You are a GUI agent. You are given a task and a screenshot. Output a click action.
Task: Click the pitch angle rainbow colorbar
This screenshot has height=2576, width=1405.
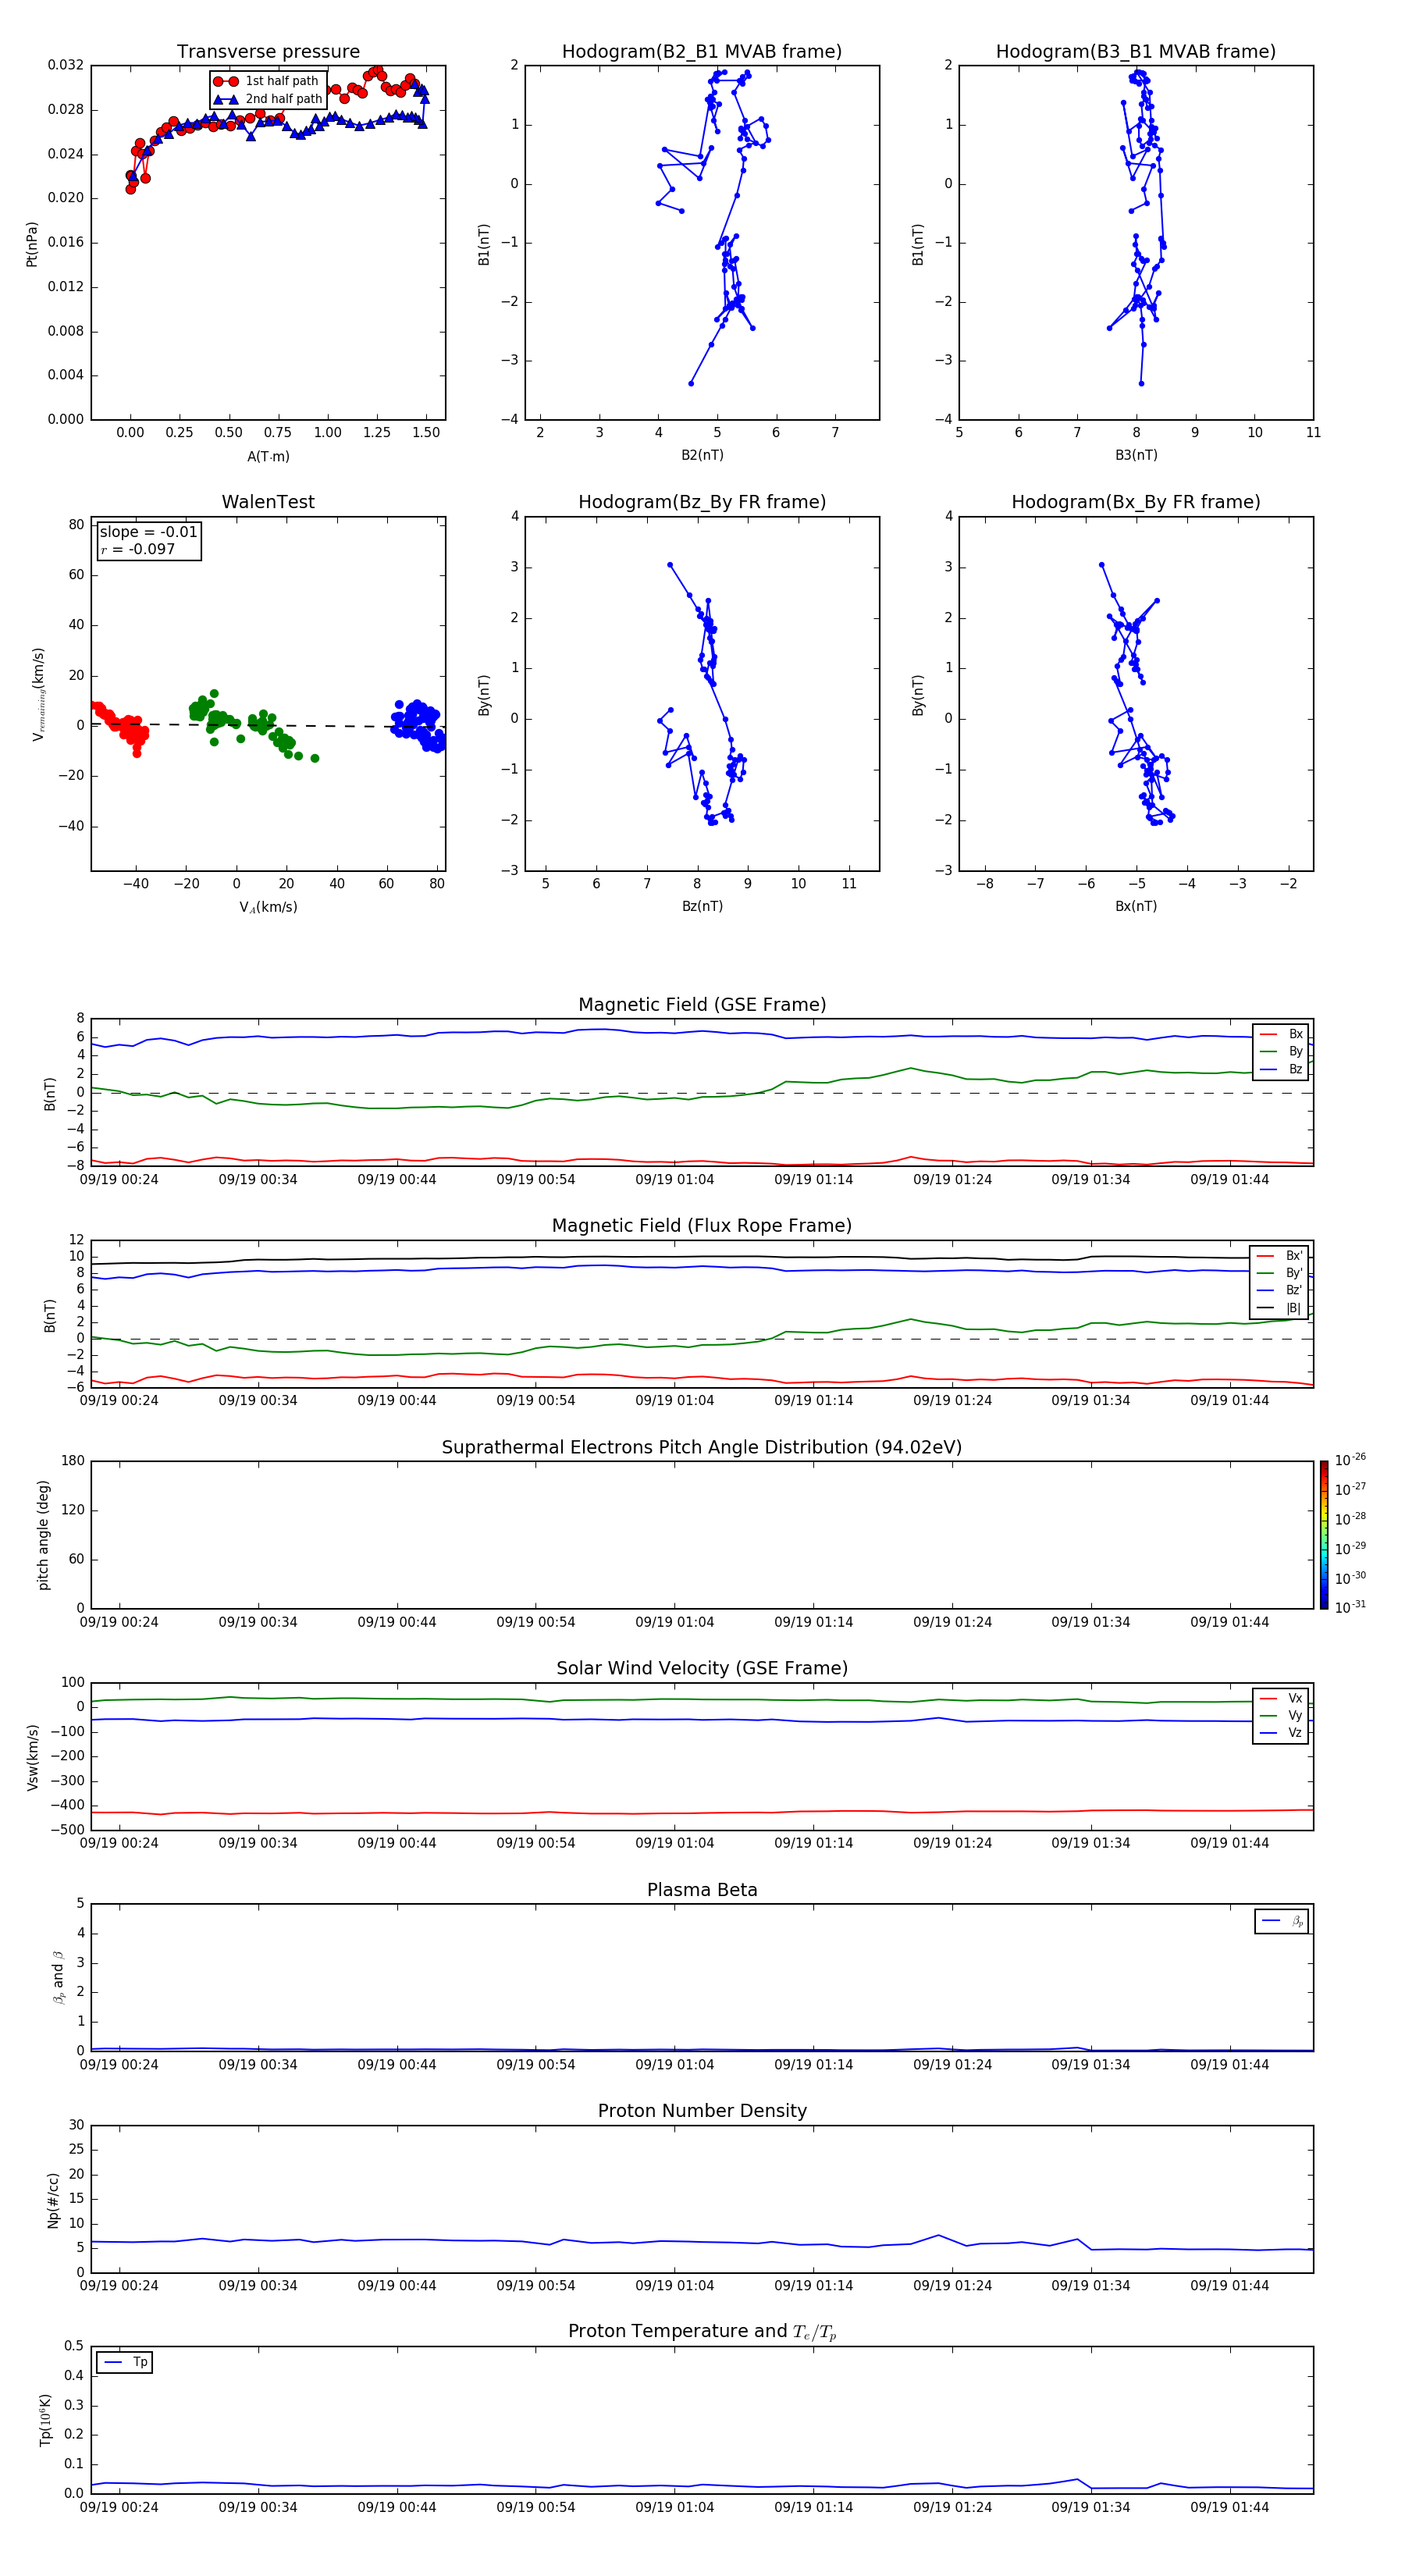(x=1324, y=1535)
